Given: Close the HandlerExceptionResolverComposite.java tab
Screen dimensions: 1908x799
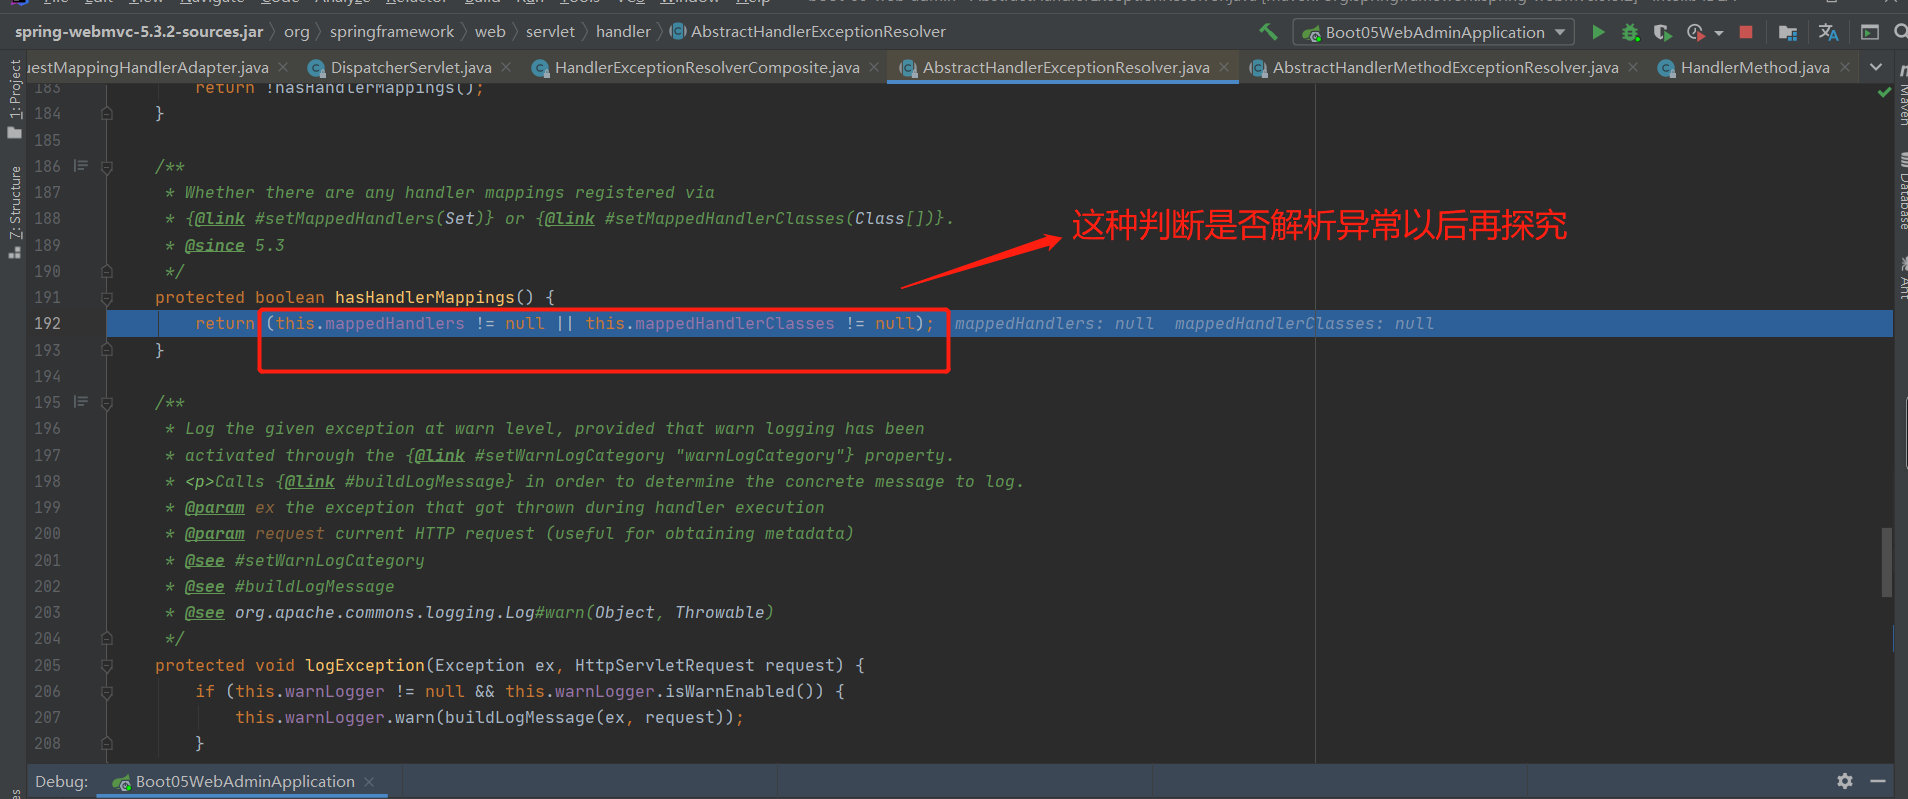Looking at the screenshot, I should pyautogui.click(x=874, y=67).
